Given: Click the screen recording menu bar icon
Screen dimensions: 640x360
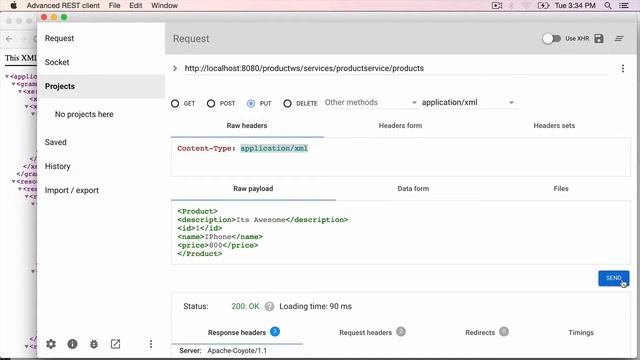Looking at the screenshot, I should [x=497, y=5].
